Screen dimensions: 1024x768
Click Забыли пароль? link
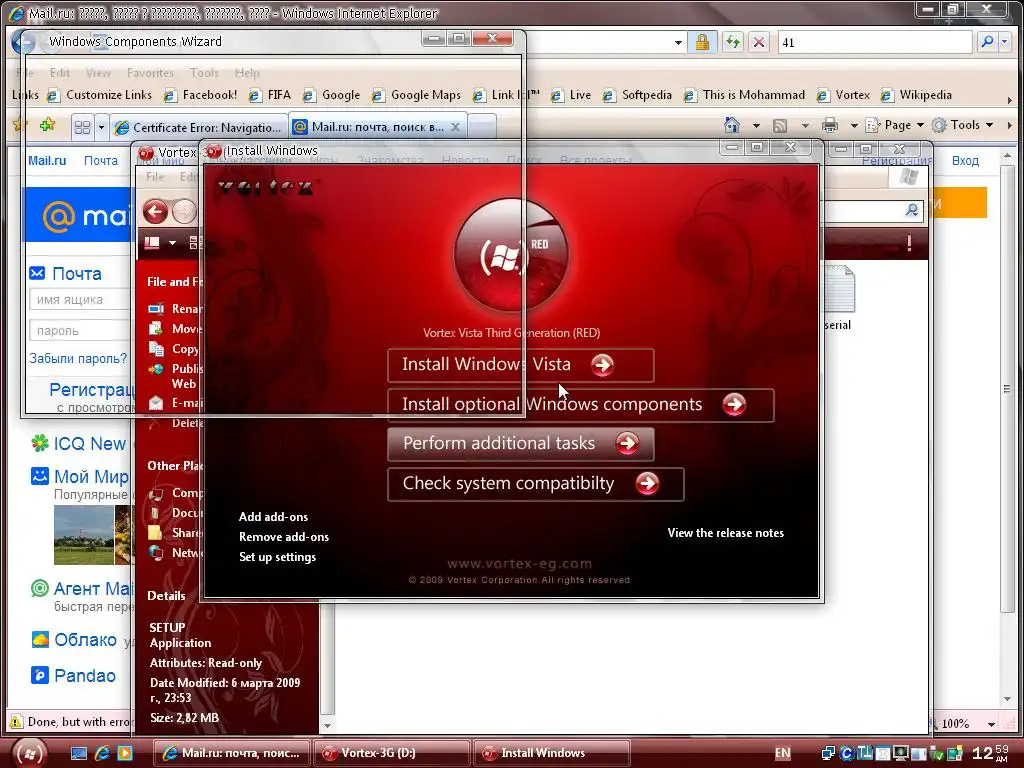pos(78,359)
